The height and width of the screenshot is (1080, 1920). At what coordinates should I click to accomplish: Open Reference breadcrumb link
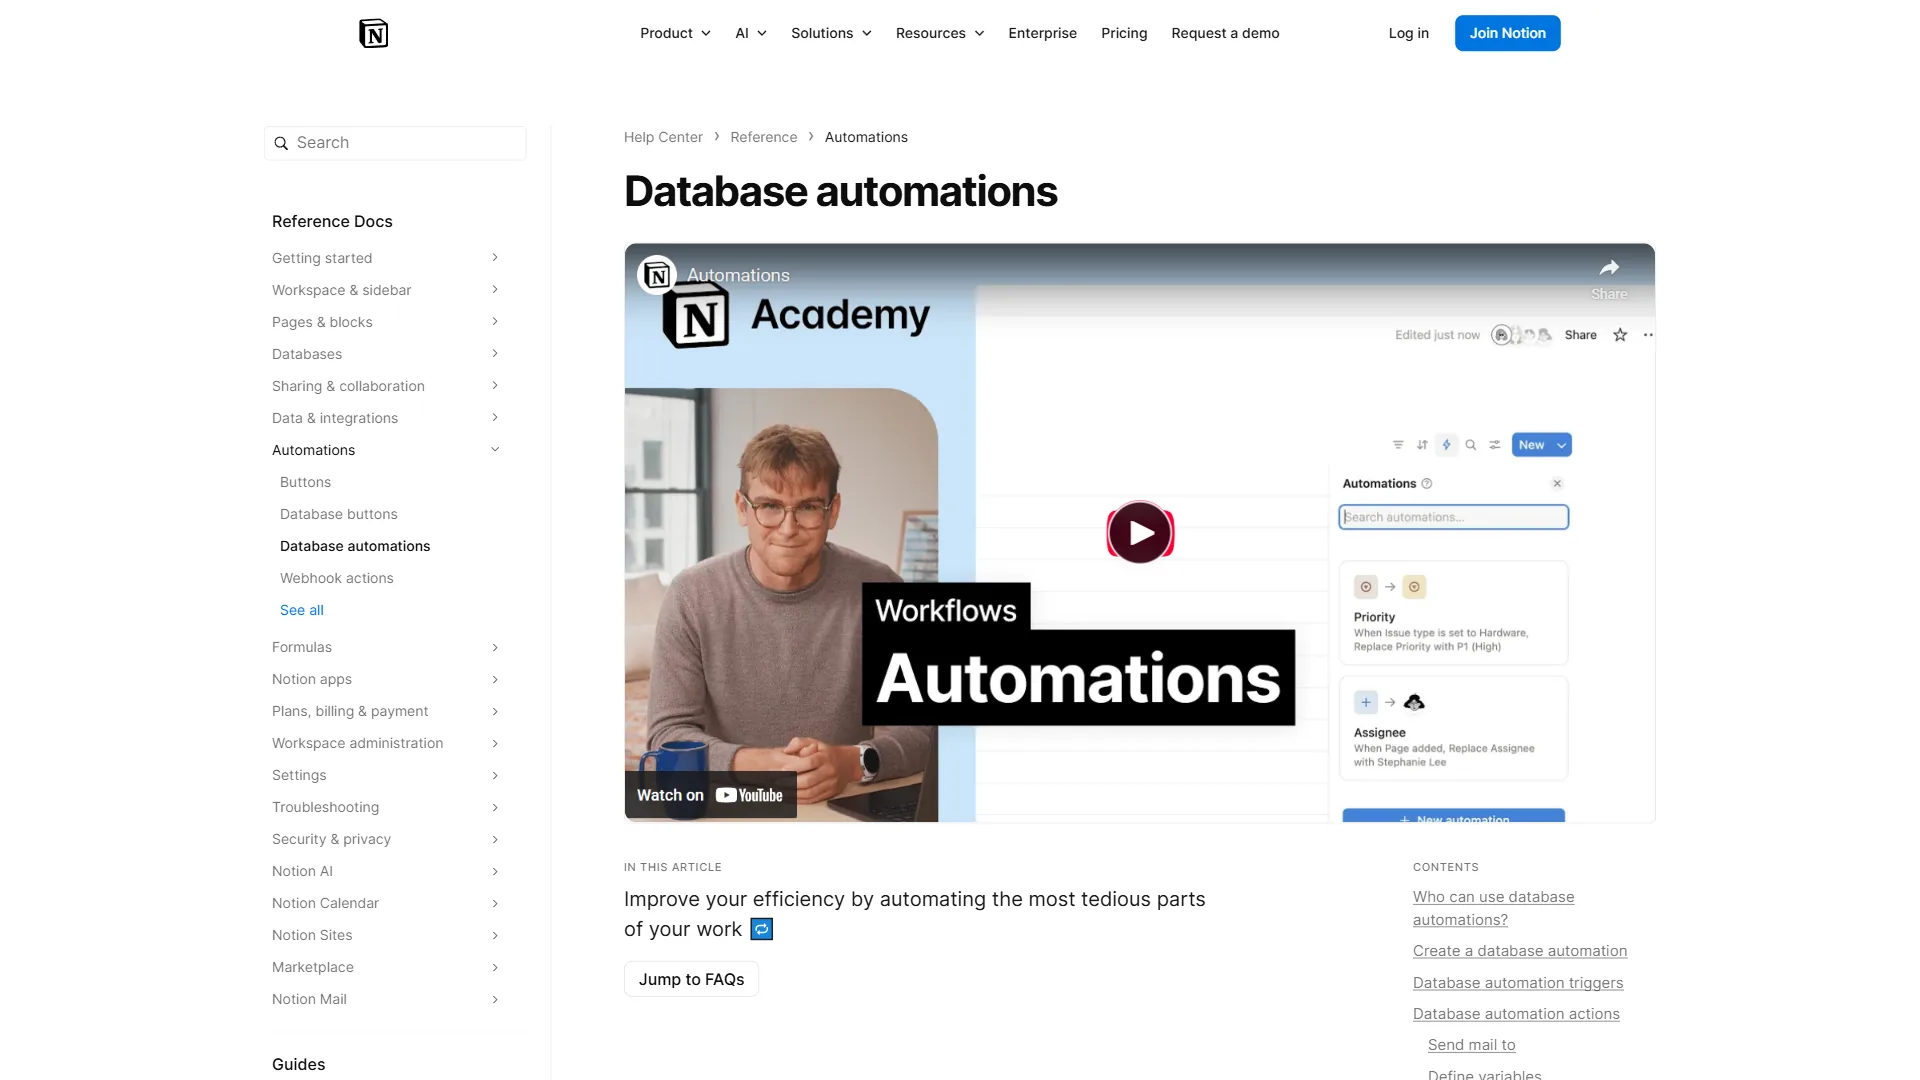click(763, 137)
